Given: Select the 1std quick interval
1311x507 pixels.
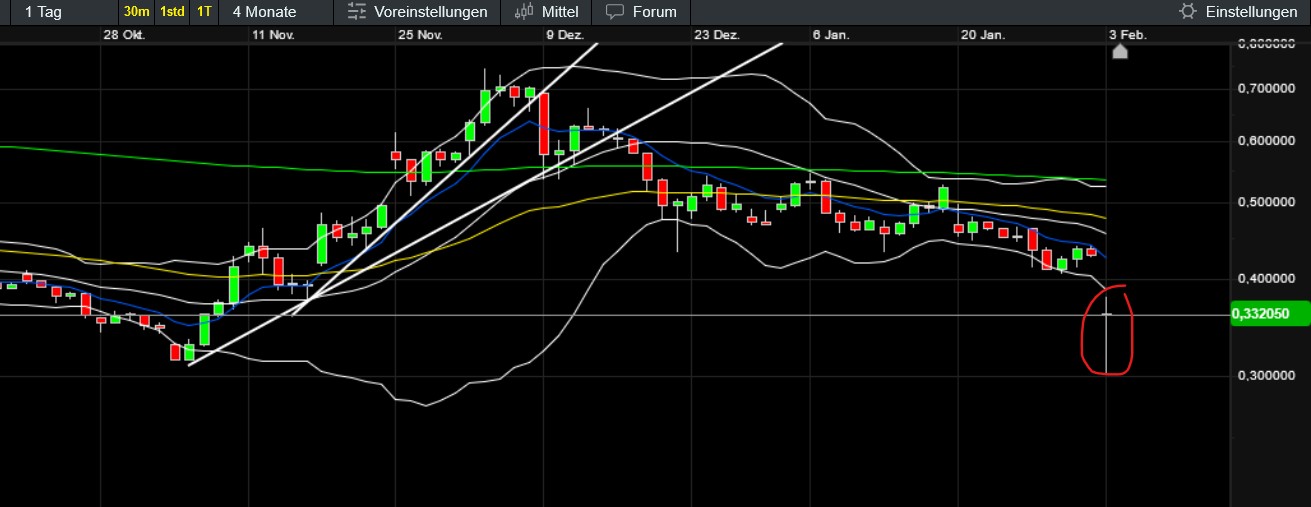Looking at the screenshot, I should (x=172, y=12).
